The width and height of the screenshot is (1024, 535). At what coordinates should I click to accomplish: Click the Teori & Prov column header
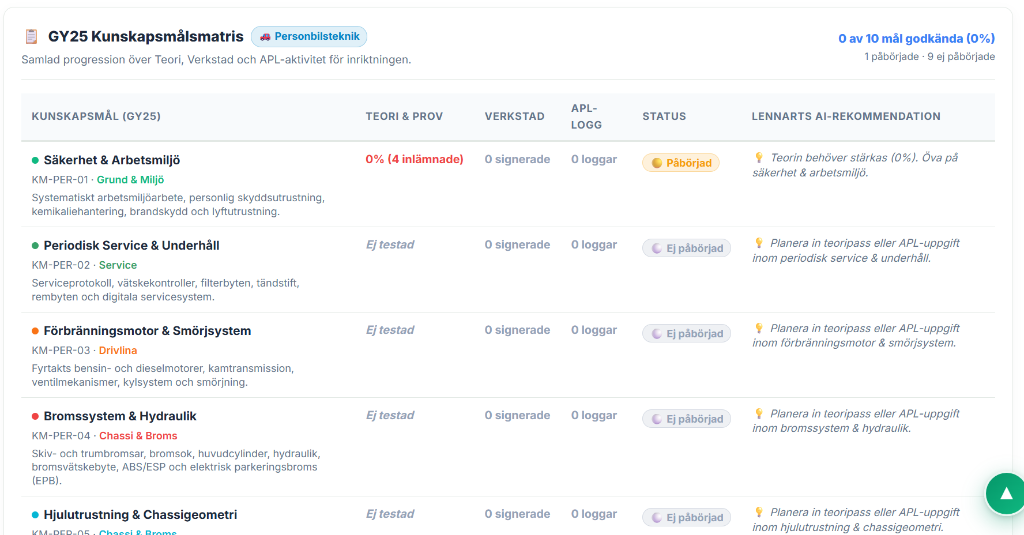coord(404,116)
